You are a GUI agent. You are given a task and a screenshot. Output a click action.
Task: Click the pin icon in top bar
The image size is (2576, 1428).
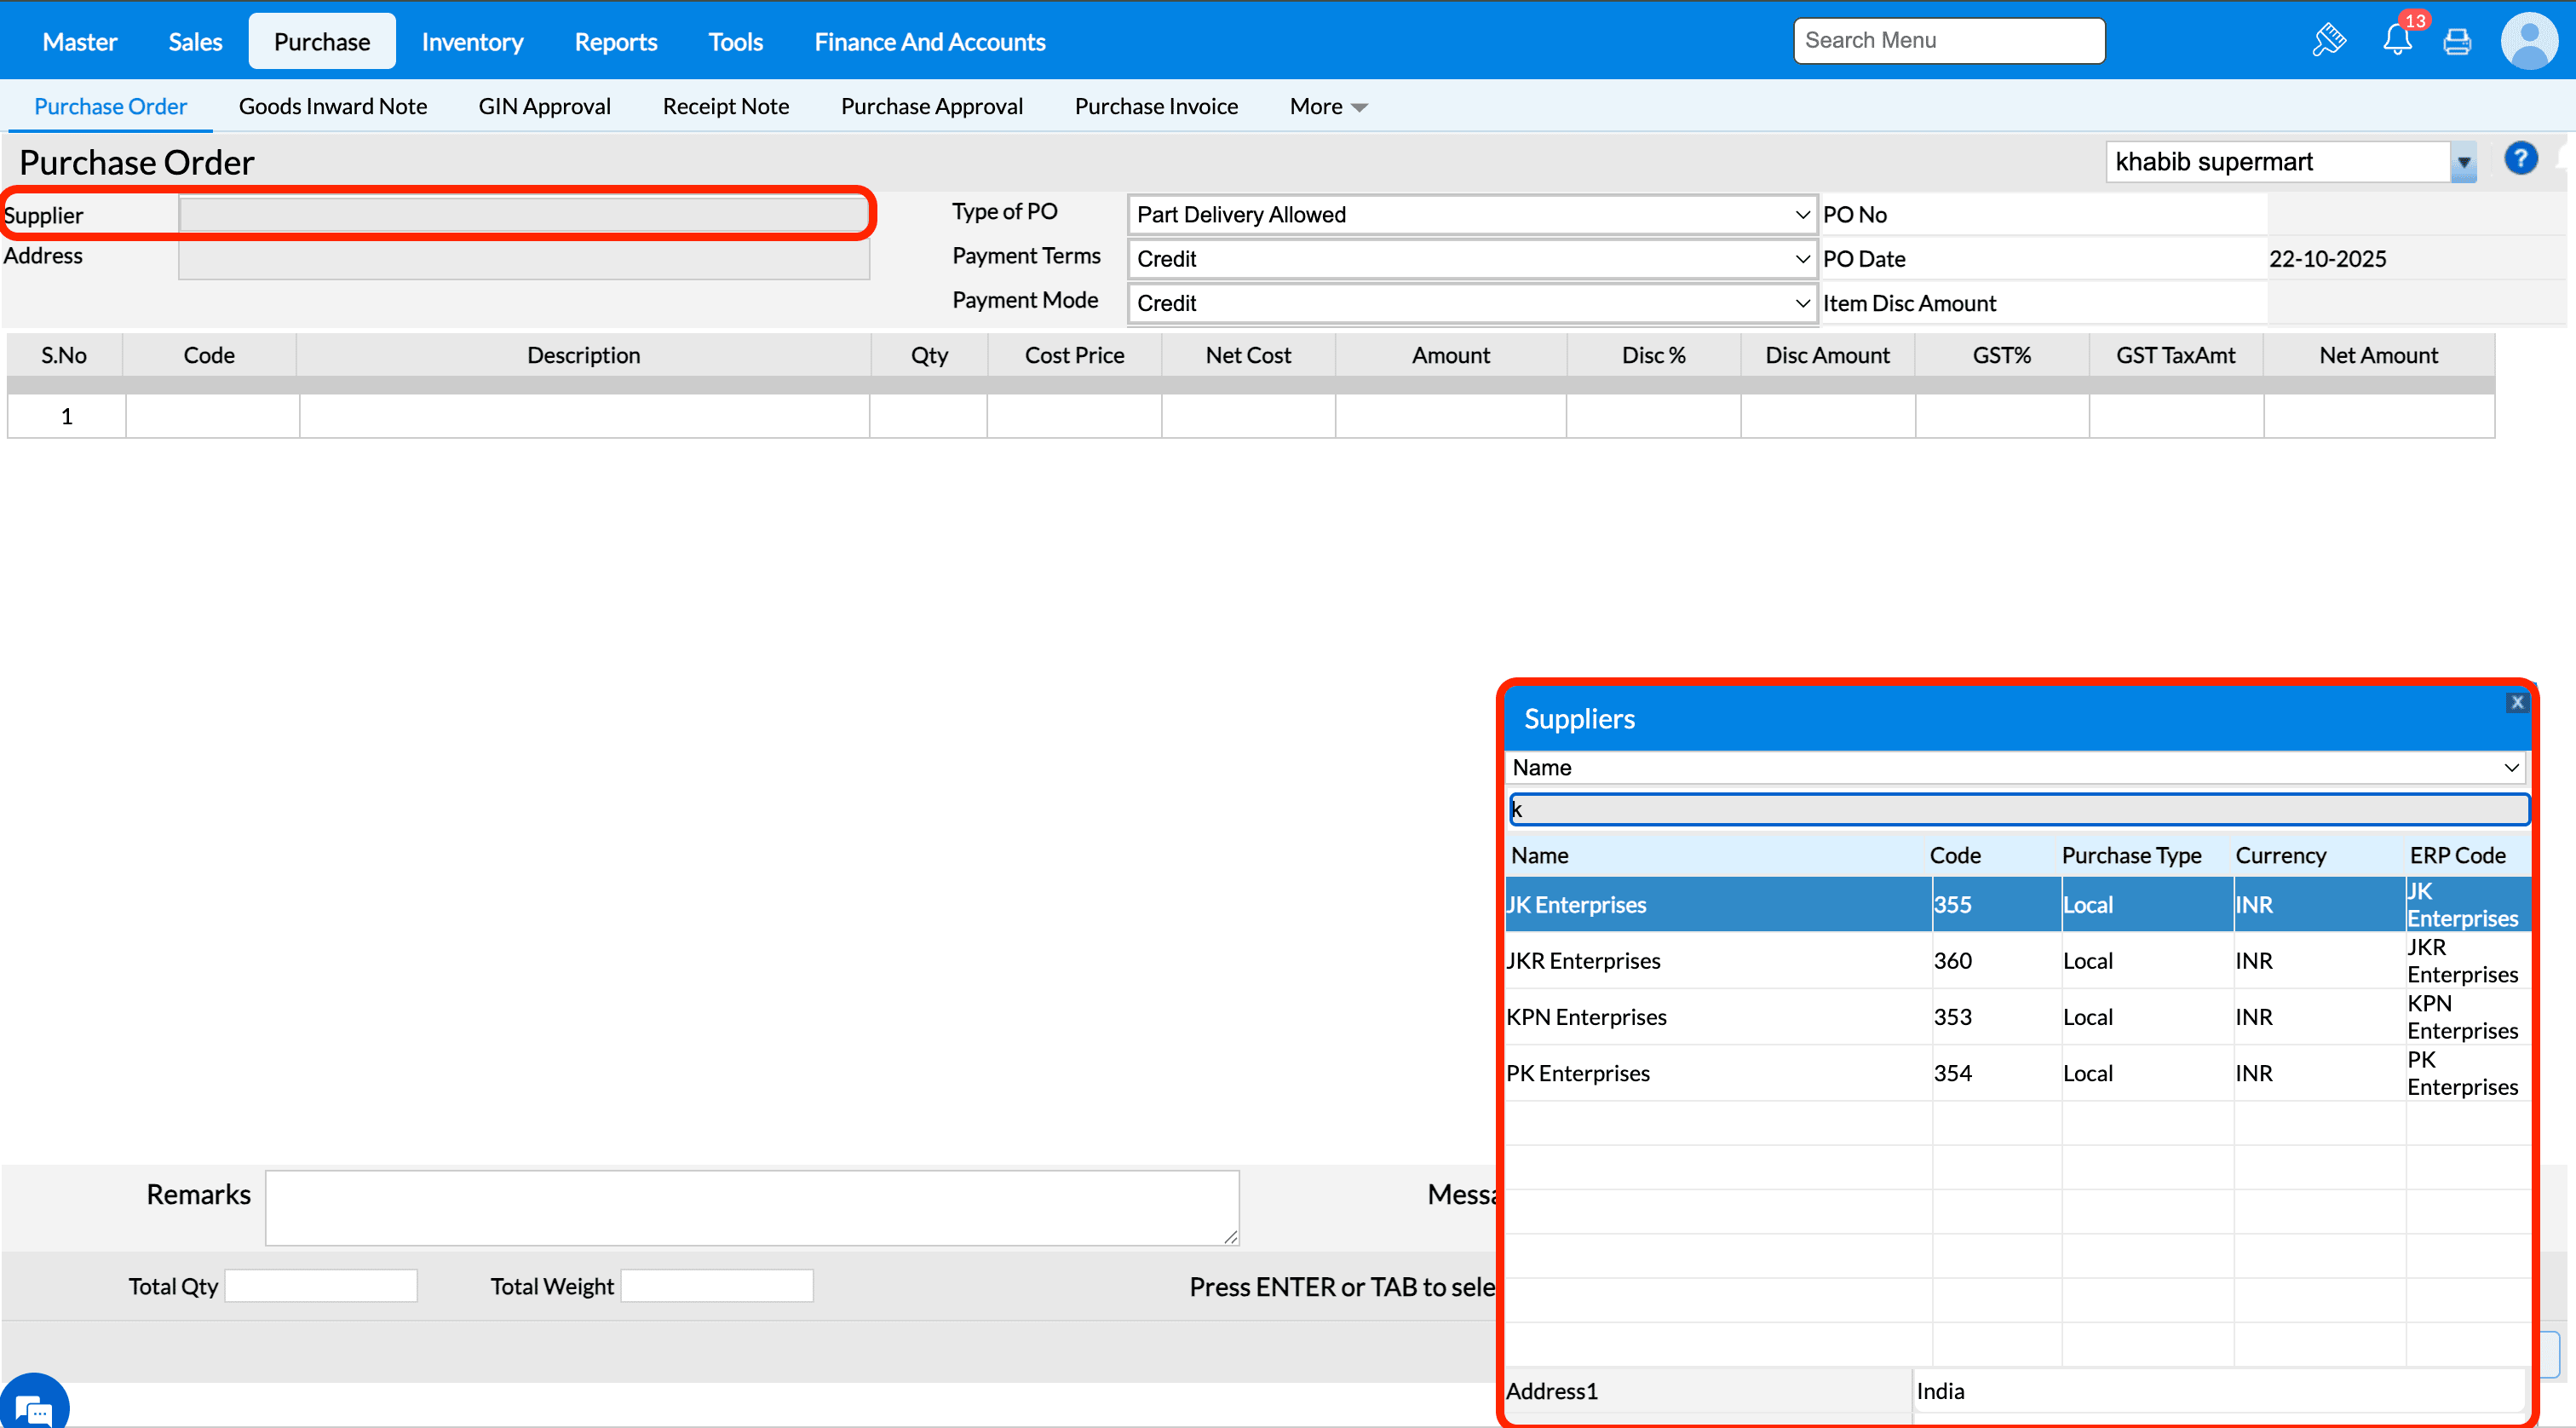tap(2328, 41)
